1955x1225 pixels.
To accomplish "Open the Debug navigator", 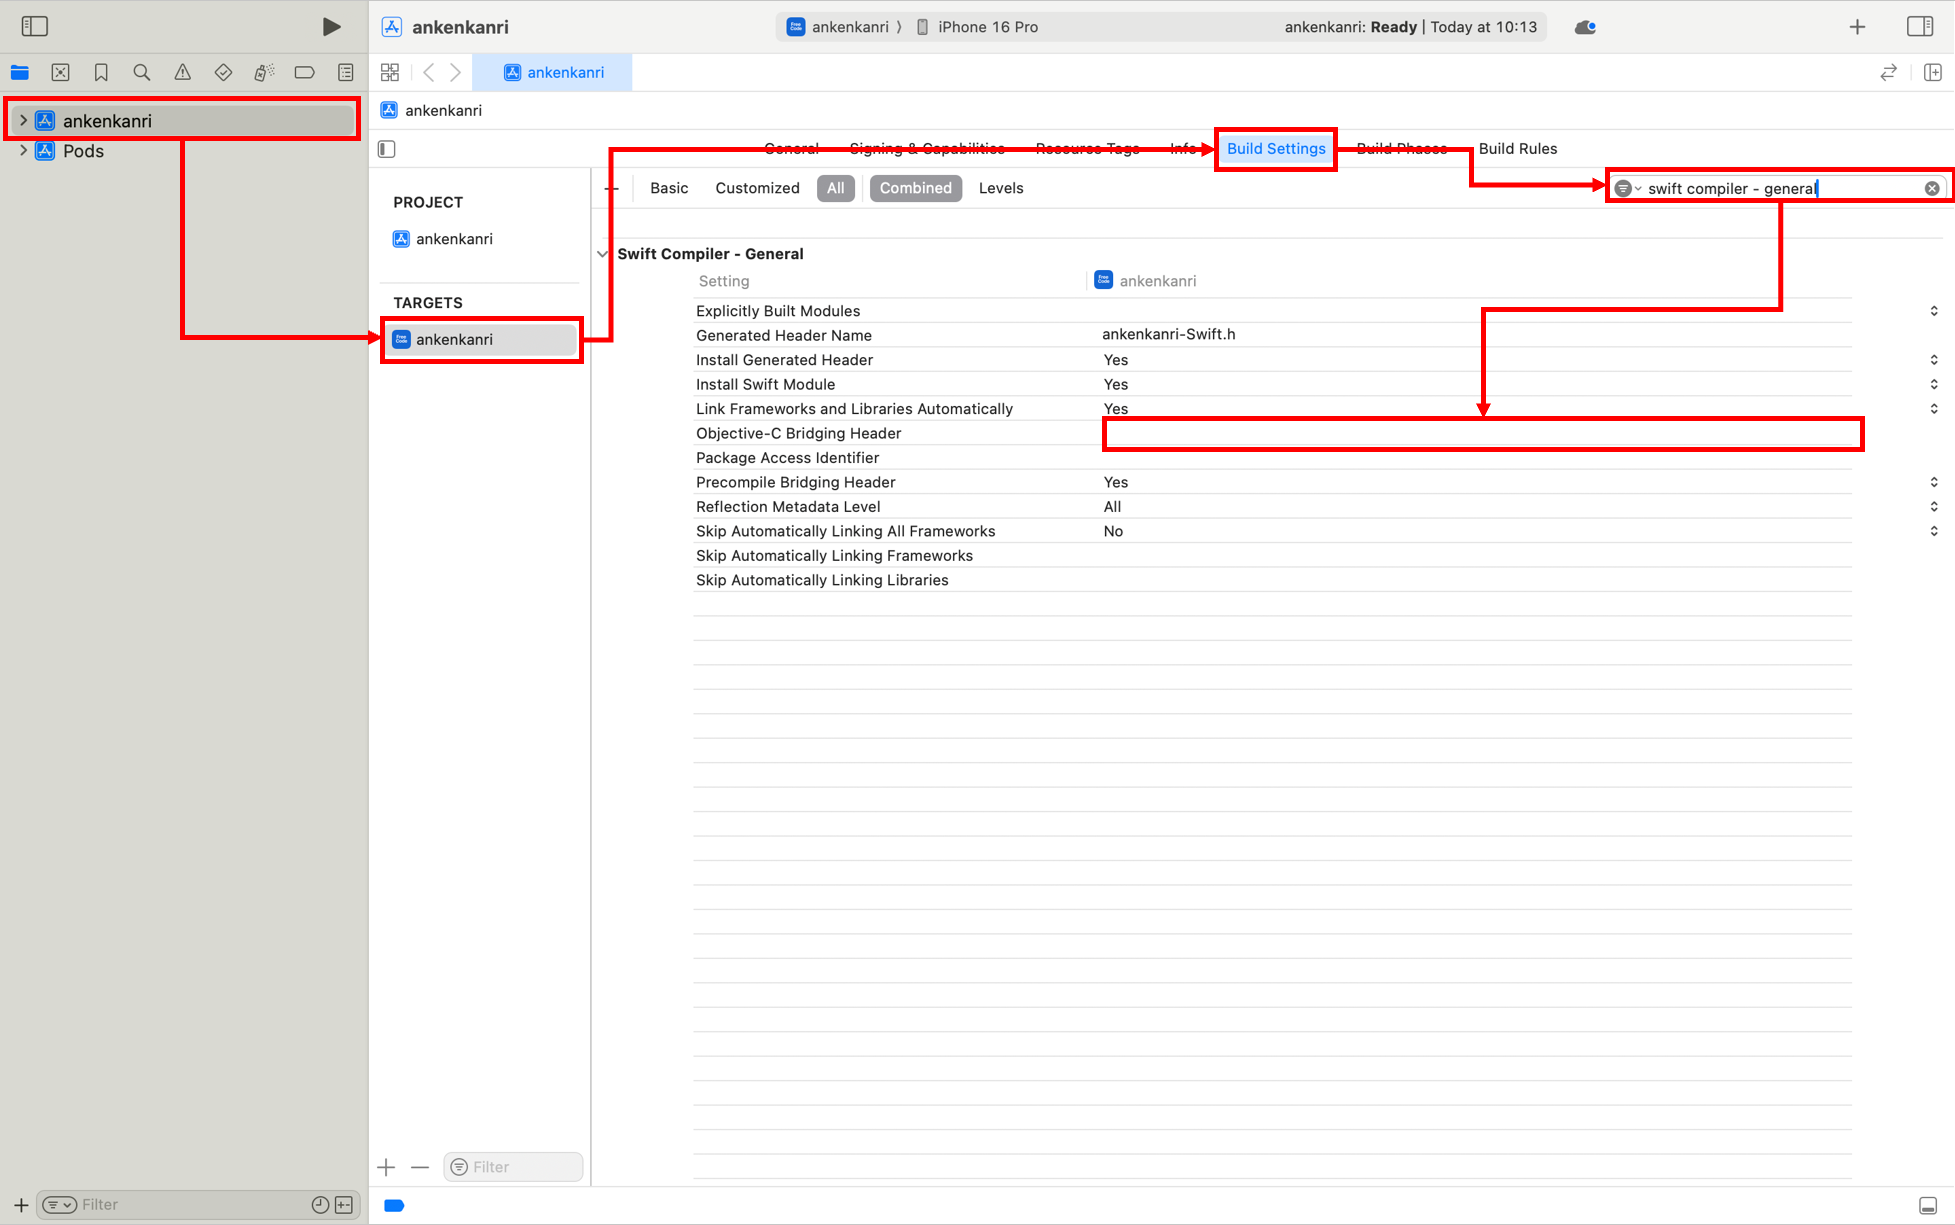I will [x=264, y=72].
